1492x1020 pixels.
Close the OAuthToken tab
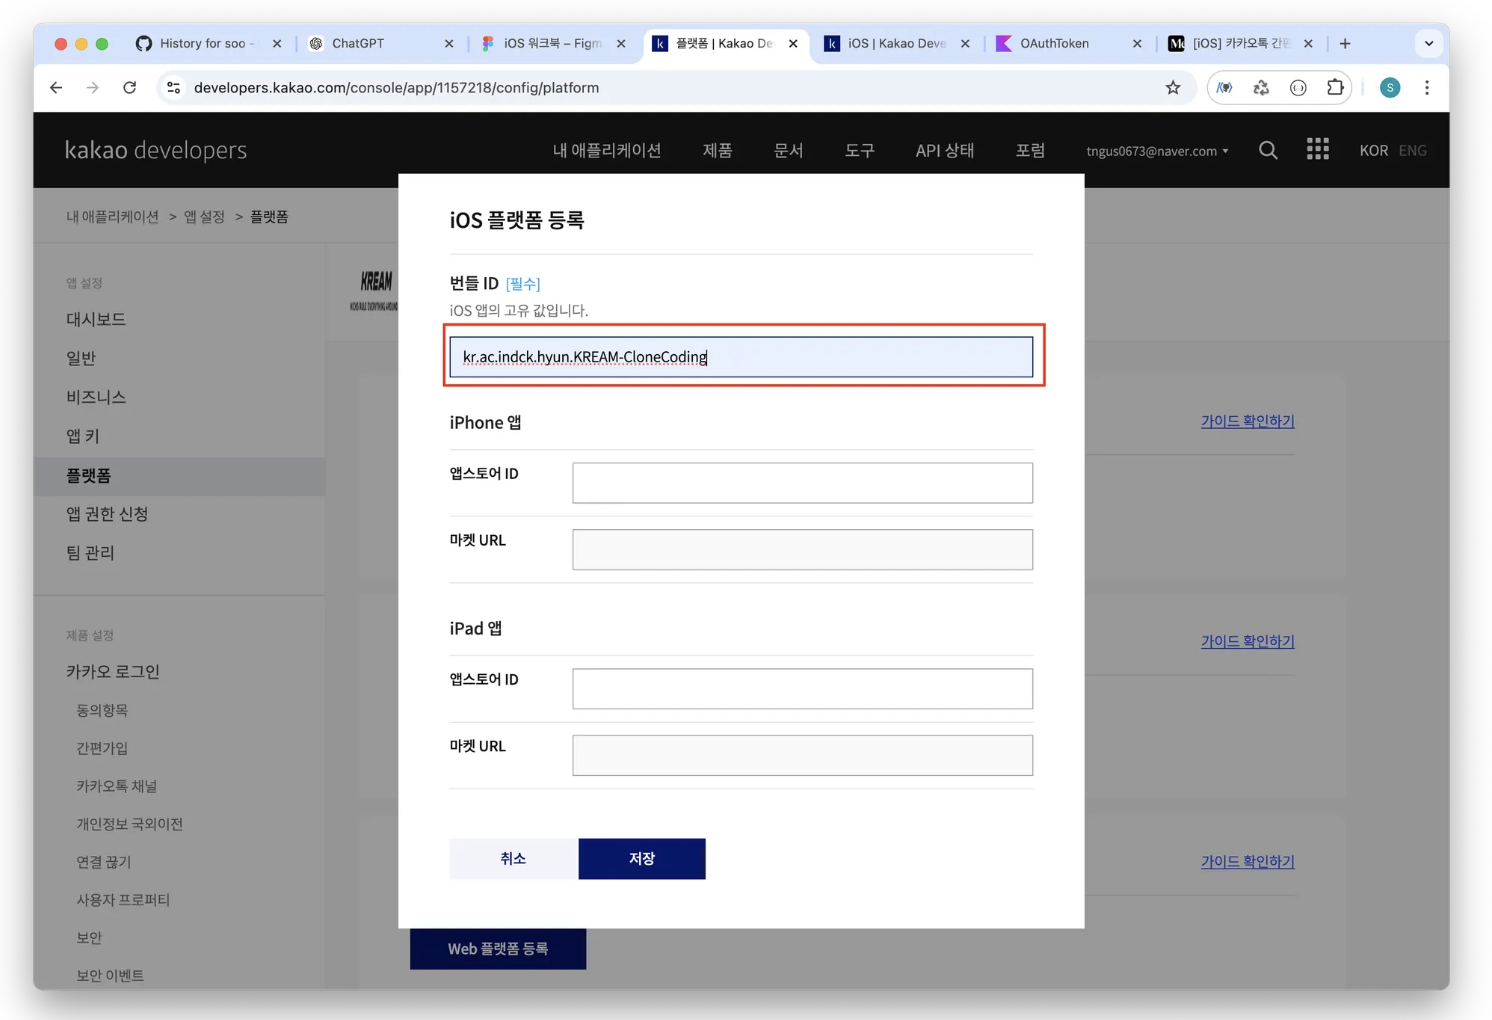tap(1137, 43)
